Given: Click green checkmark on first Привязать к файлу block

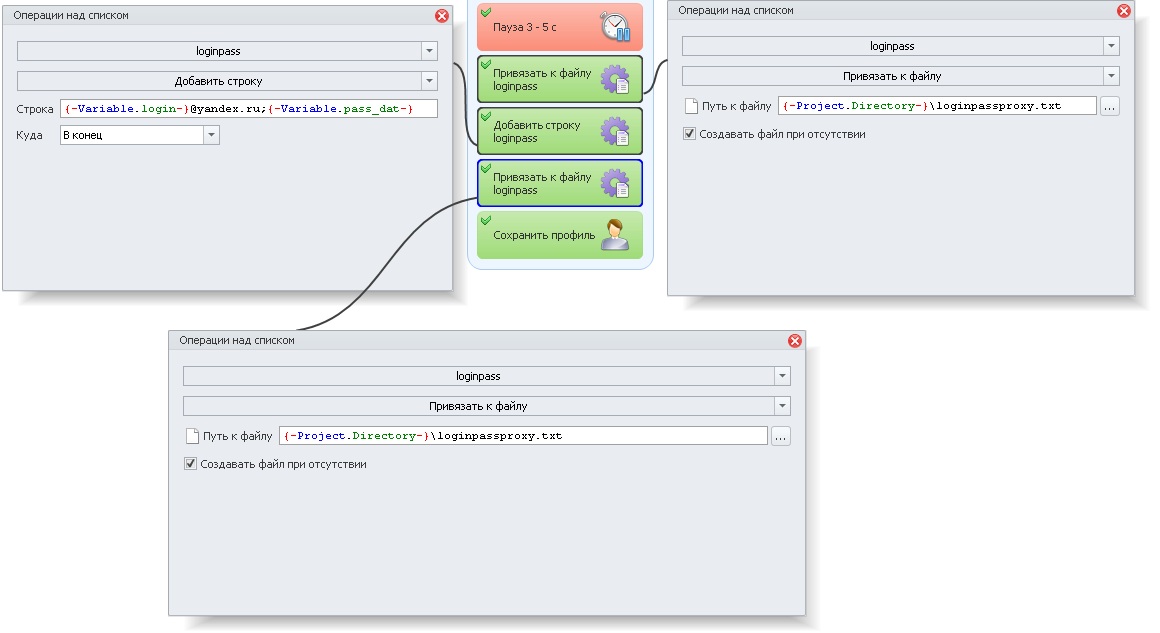Looking at the screenshot, I should pos(486,64).
